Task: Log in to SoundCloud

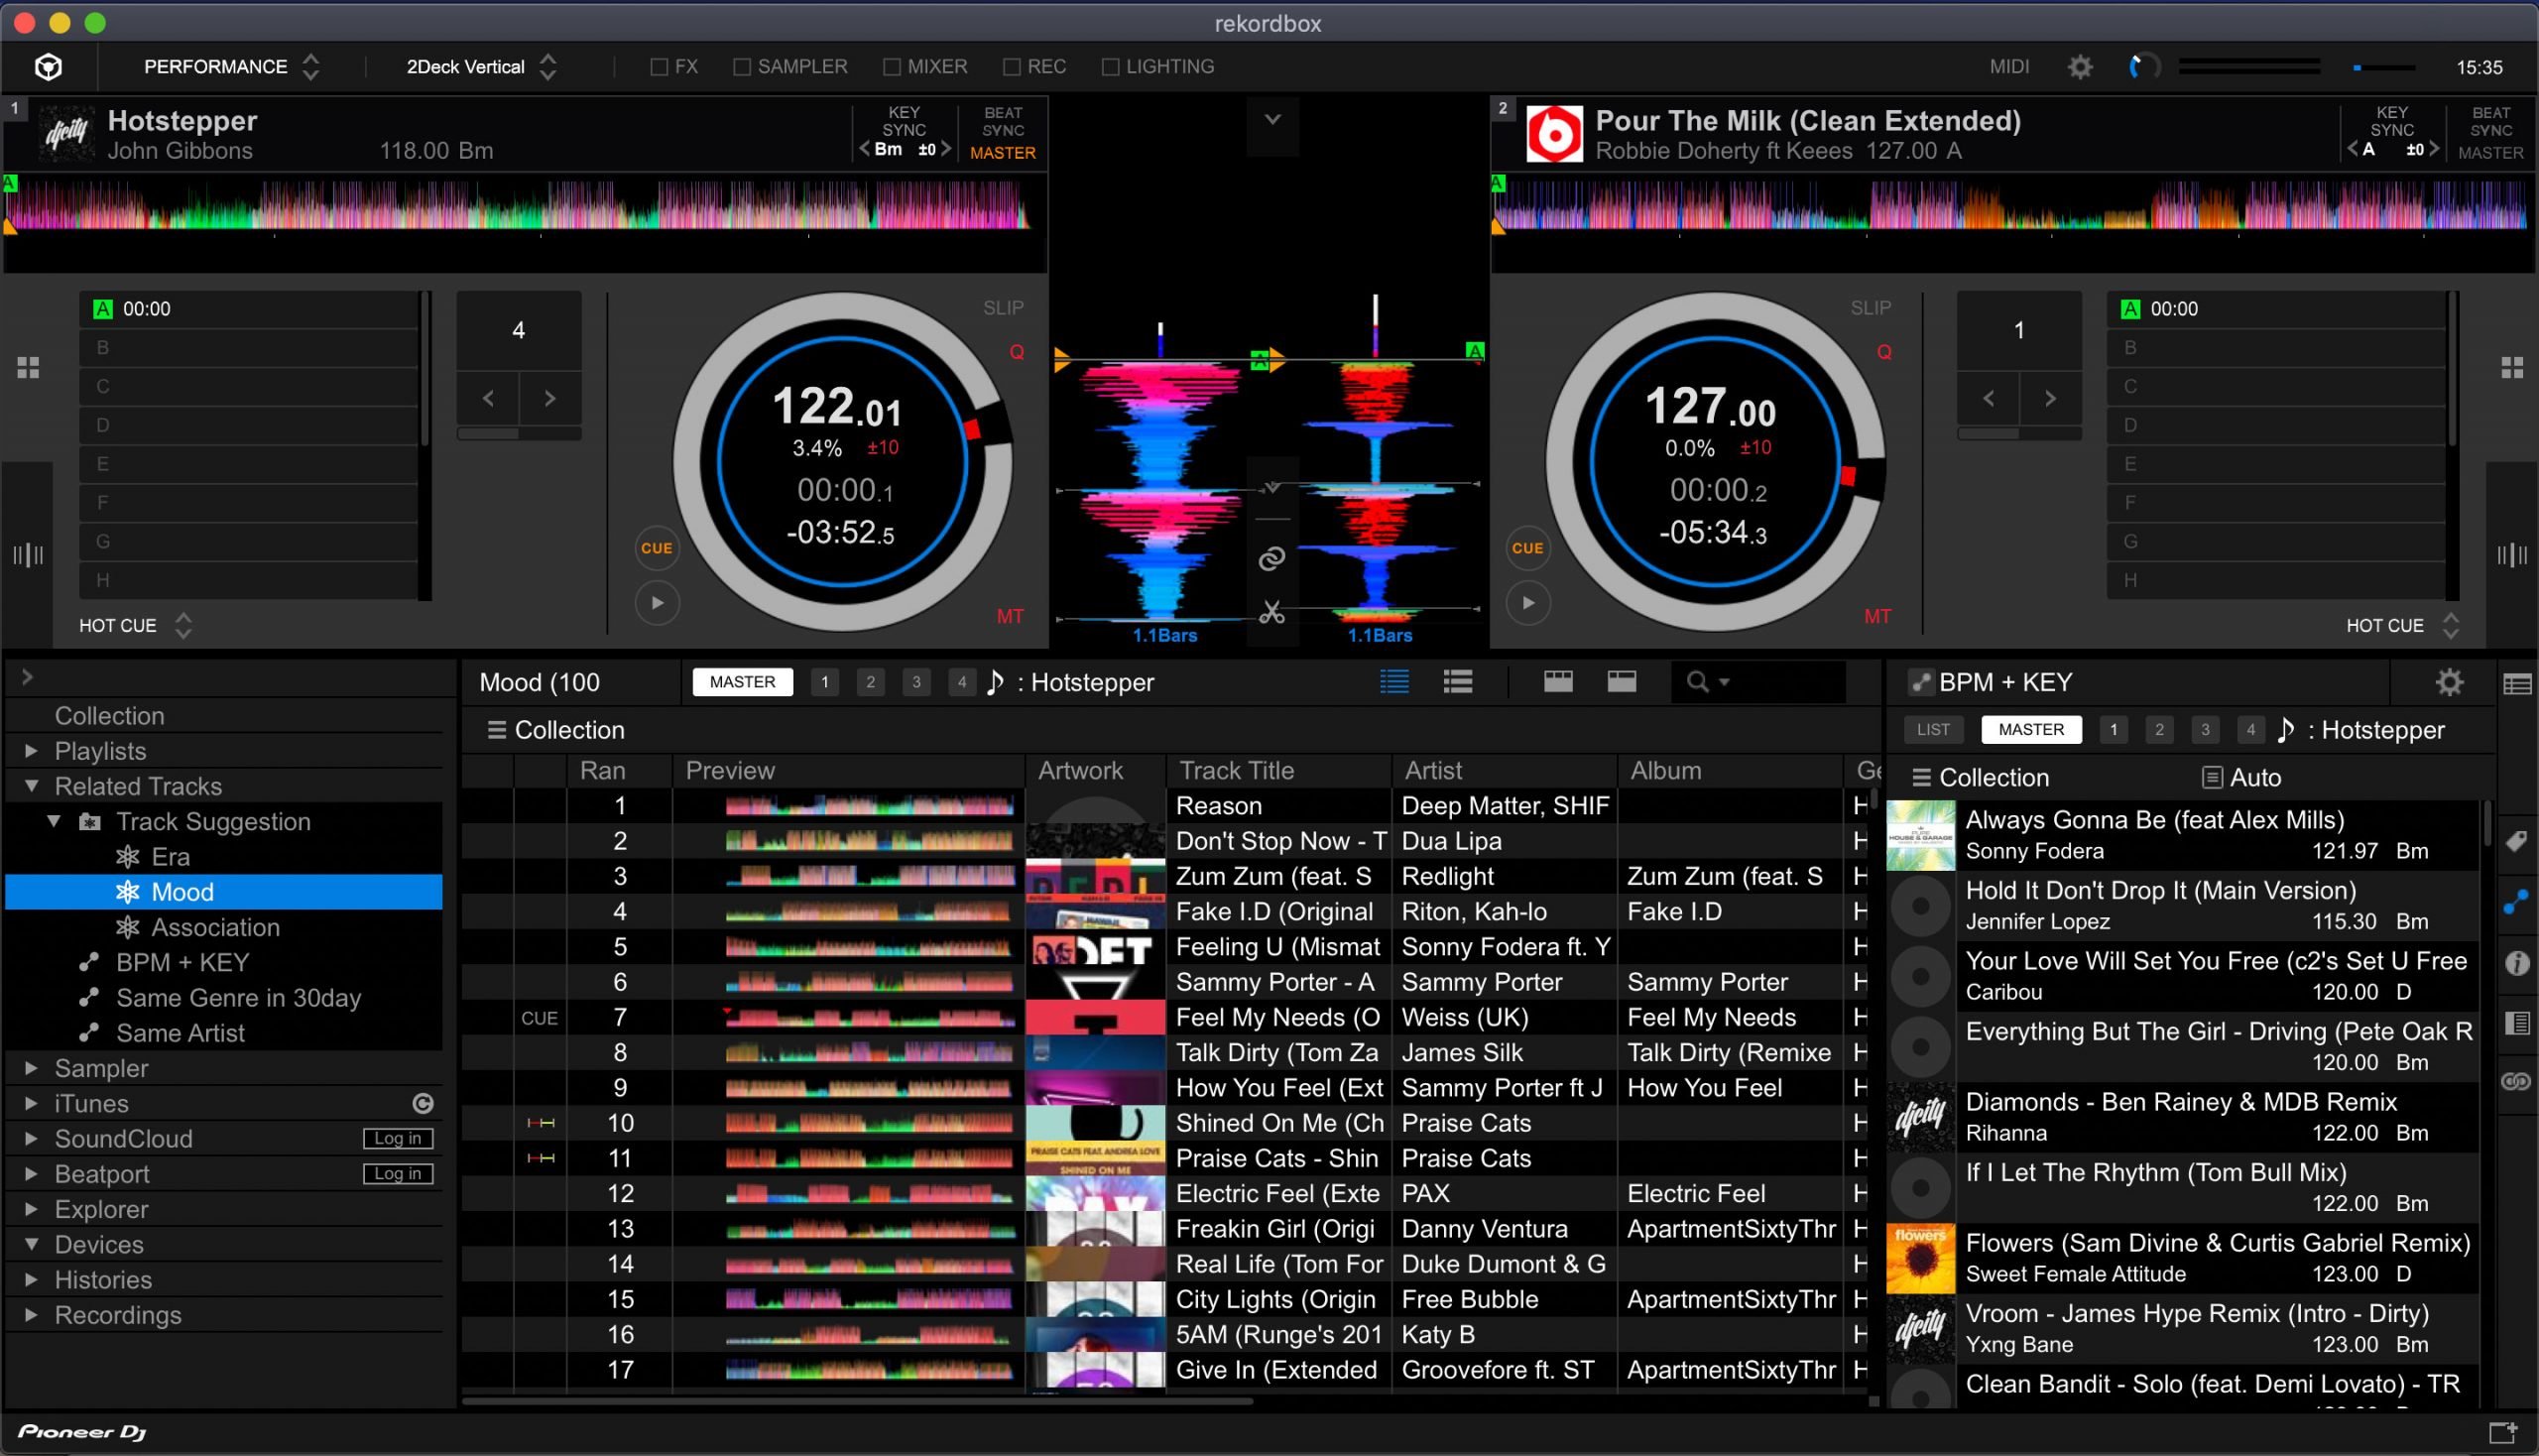Action: pyautogui.click(x=398, y=1139)
